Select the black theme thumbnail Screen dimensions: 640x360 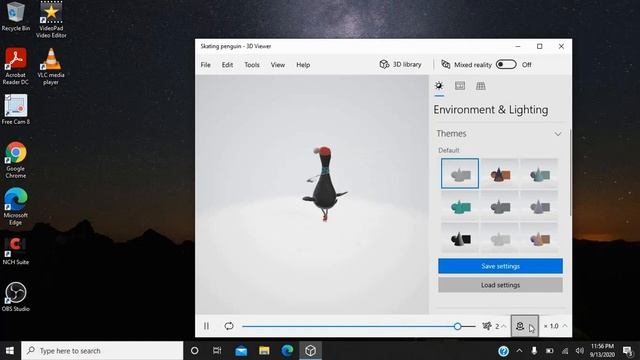click(460, 238)
